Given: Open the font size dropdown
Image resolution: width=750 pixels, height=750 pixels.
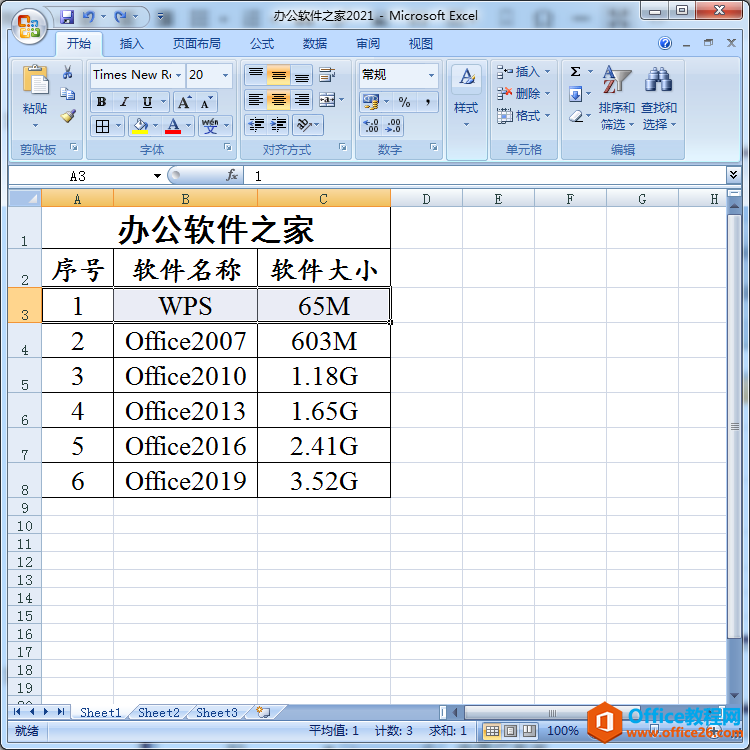Looking at the screenshot, I should [x=225, y=75].
